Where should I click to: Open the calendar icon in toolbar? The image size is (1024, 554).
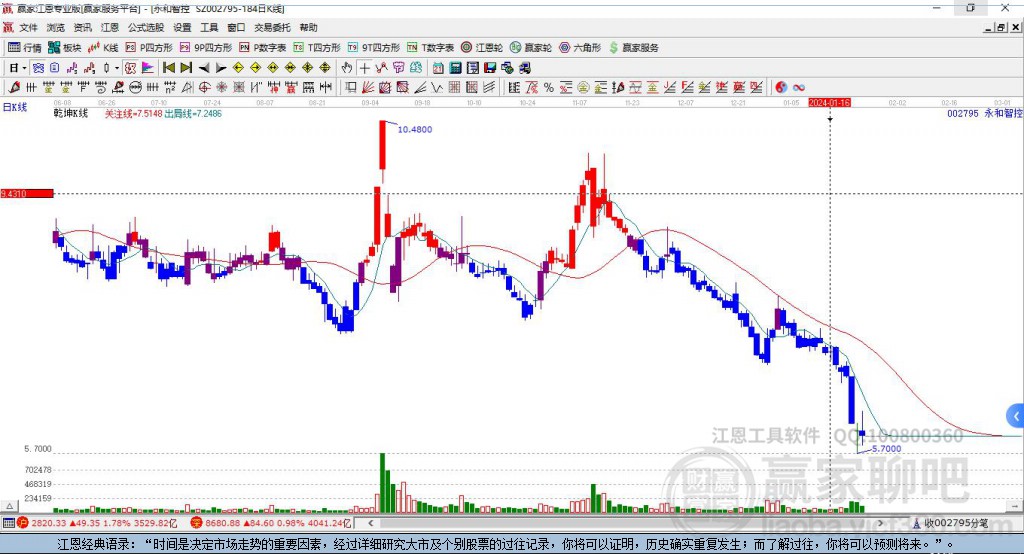[438, 68]
